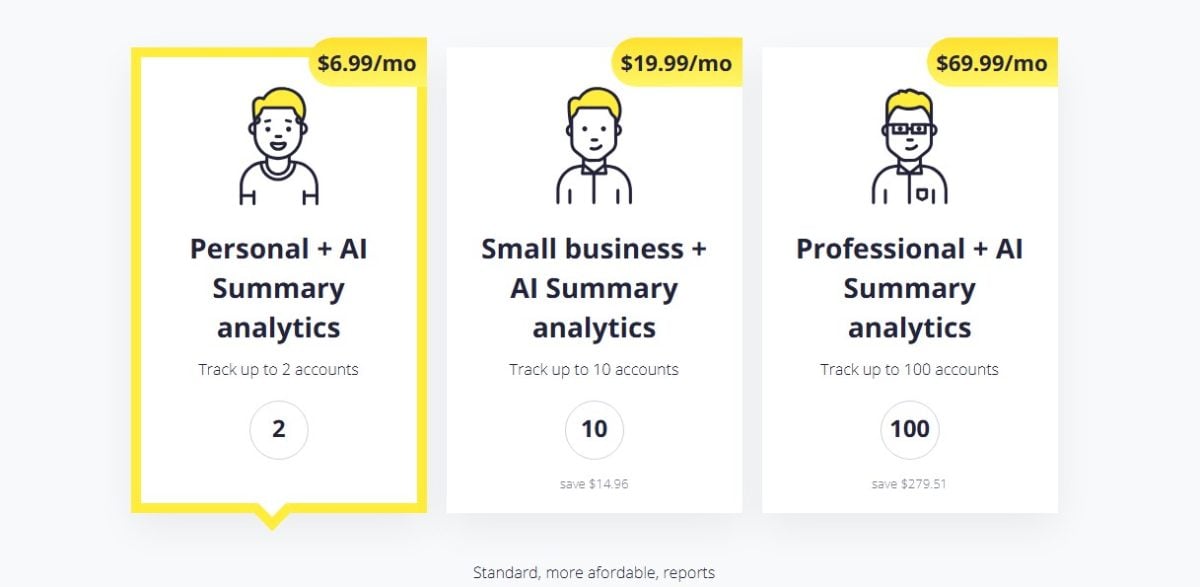The height and width of the screenshot is (587, 1200).
Task: Click the yellow pointer arrow under Personal card
Action: coord(271,518)
